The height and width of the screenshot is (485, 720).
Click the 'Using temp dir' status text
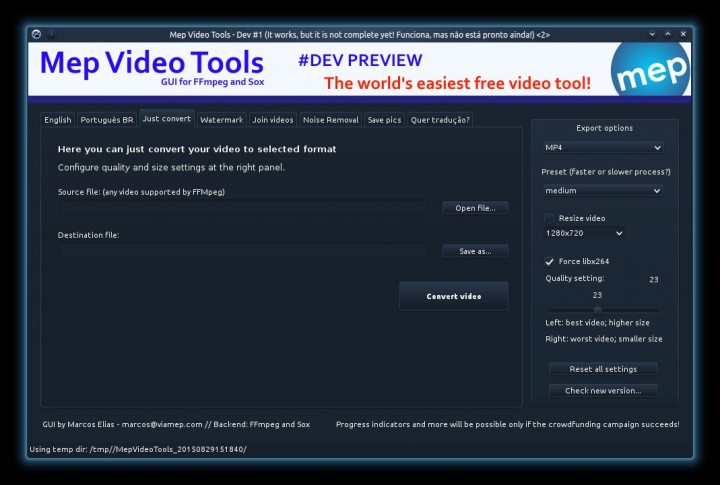click(138, 449)
